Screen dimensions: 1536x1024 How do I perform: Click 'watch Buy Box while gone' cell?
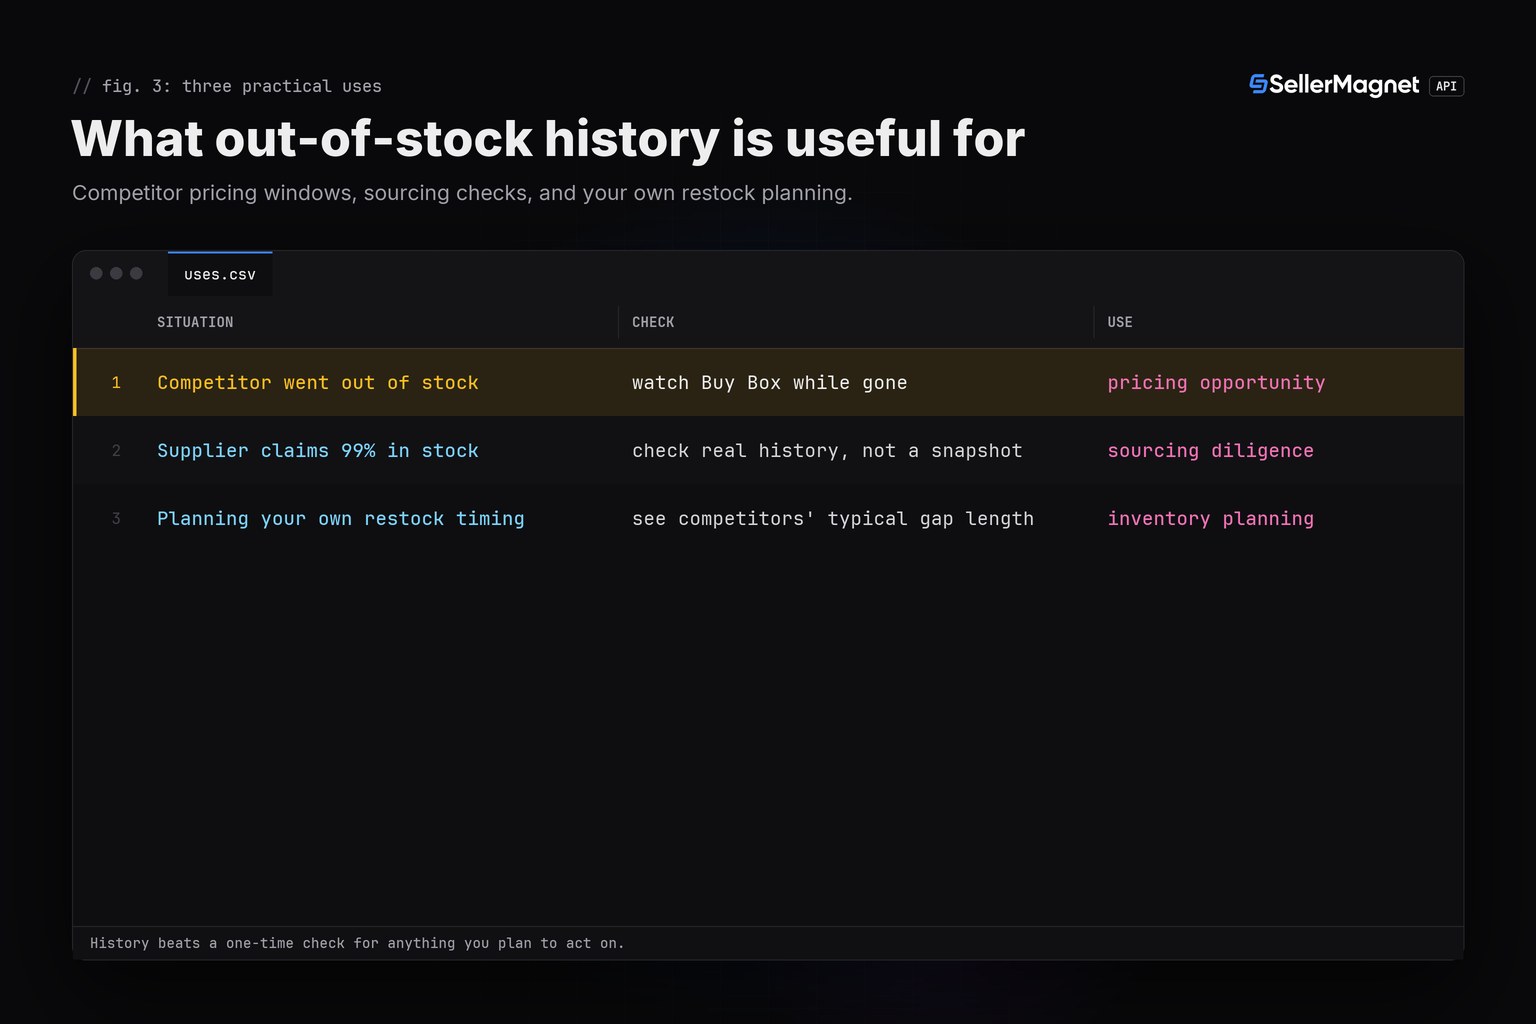(x=770, y=383)
